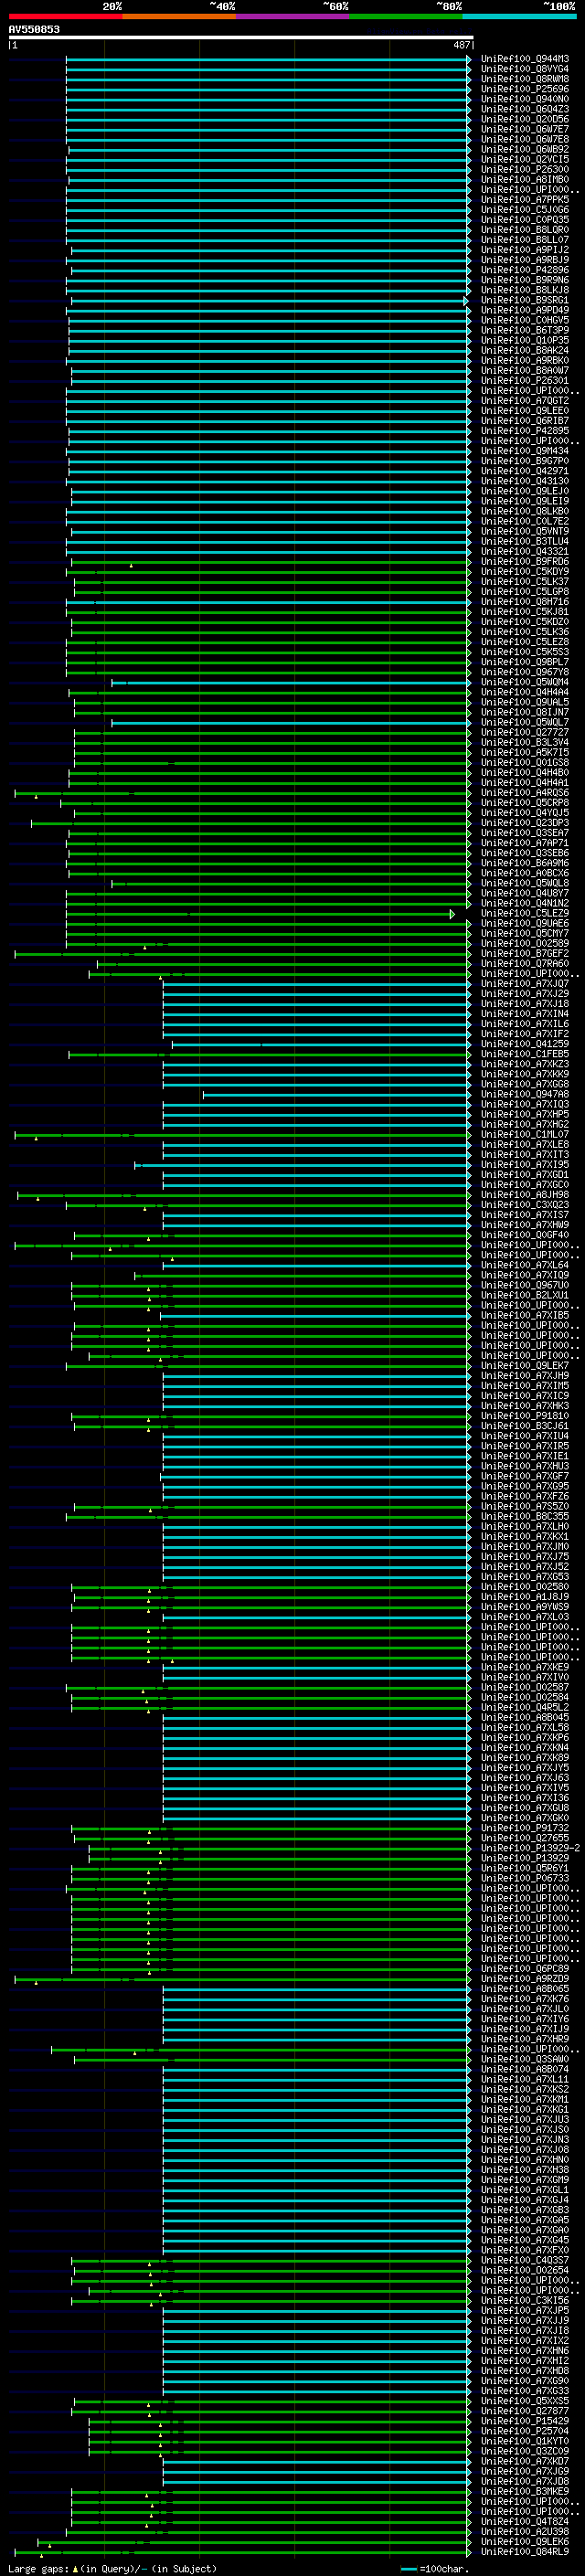Click the white query sequence ruler bar
The height and width of the screenshot is (2576, 585).
(x=241, y=38)
